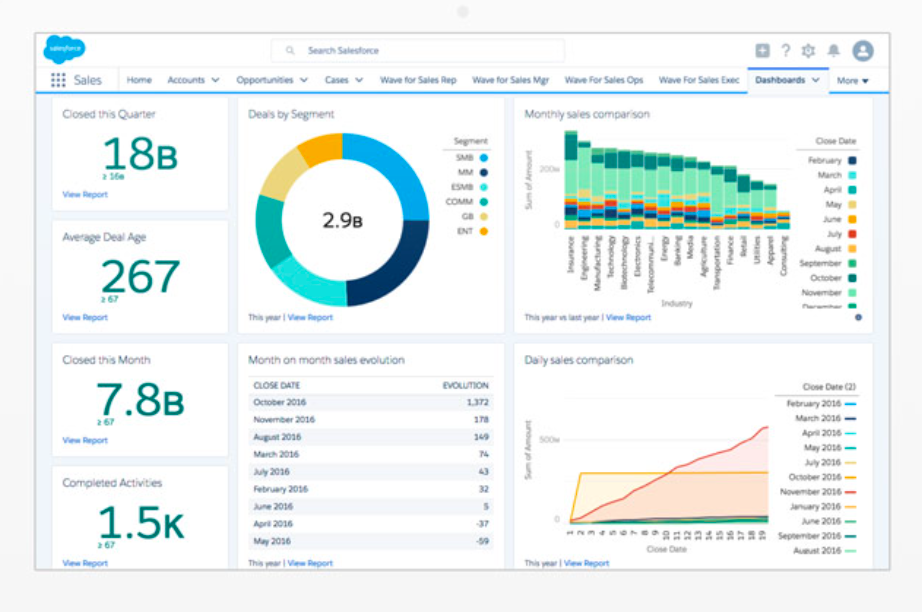922x612 pixels.
Task: View notifications via the bell icon
Action: pyautogui.click(x=834, y=51)
